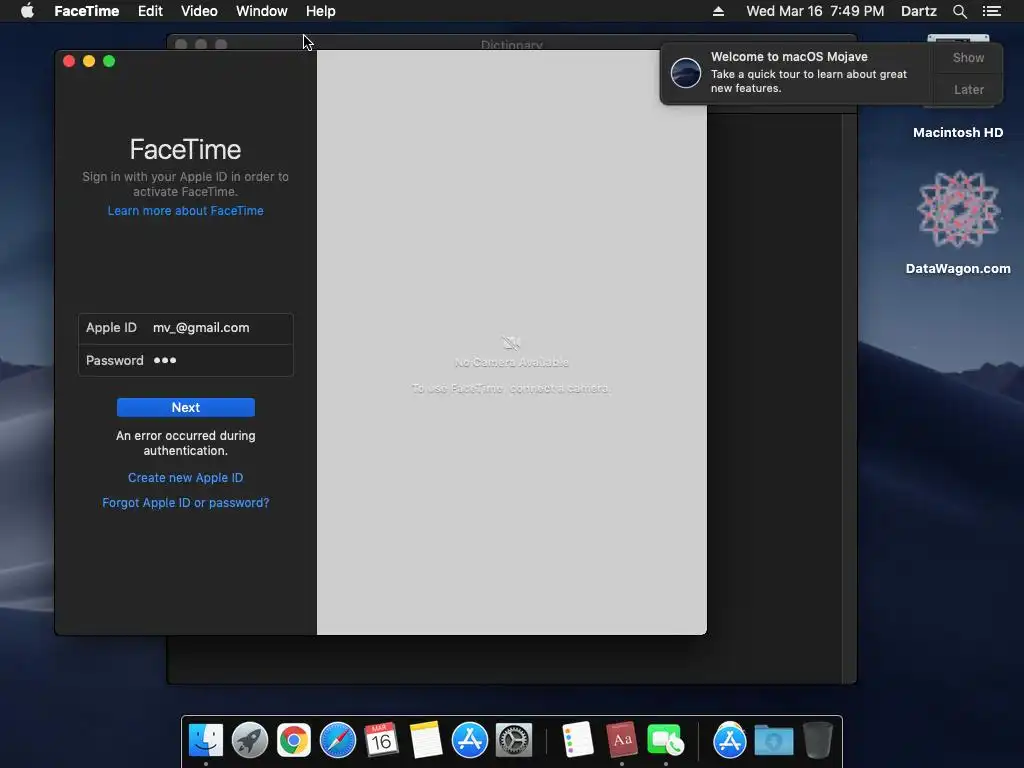The image size is (1024, 768).
Task: Open Create new Apple ID link
Action: tap(185, 478)
